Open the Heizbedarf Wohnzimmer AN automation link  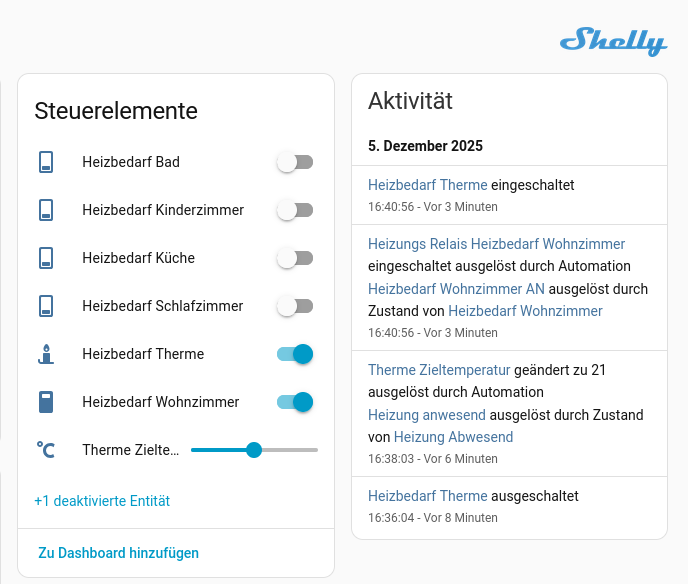click(x=456, y=289)
